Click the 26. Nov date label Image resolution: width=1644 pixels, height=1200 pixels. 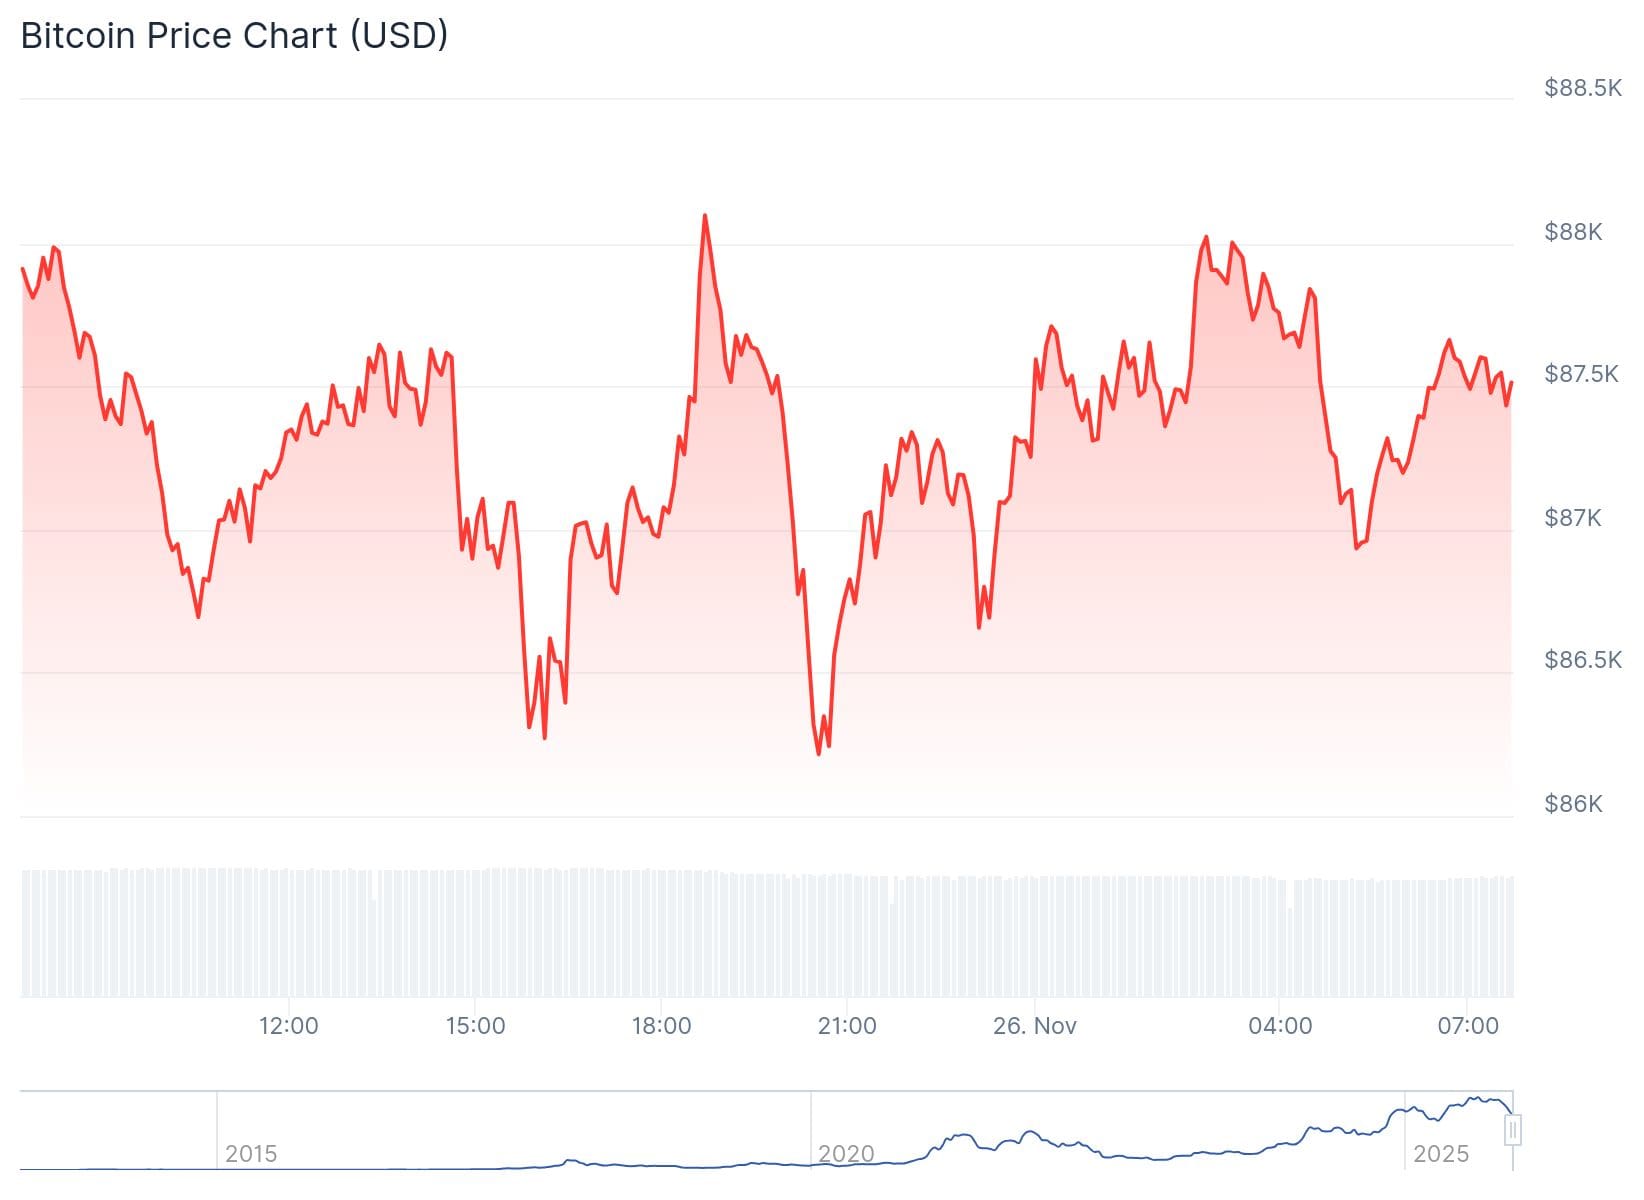coord(1034,1026)
